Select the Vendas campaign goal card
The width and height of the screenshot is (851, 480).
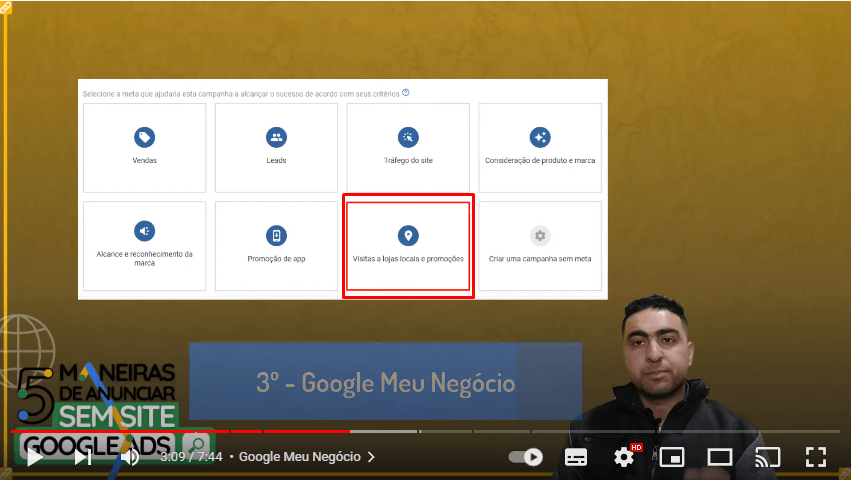click(144, 148)
